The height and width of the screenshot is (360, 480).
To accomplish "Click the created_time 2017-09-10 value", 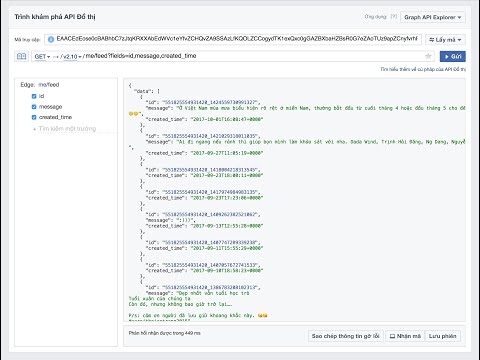I will (227, 270).
